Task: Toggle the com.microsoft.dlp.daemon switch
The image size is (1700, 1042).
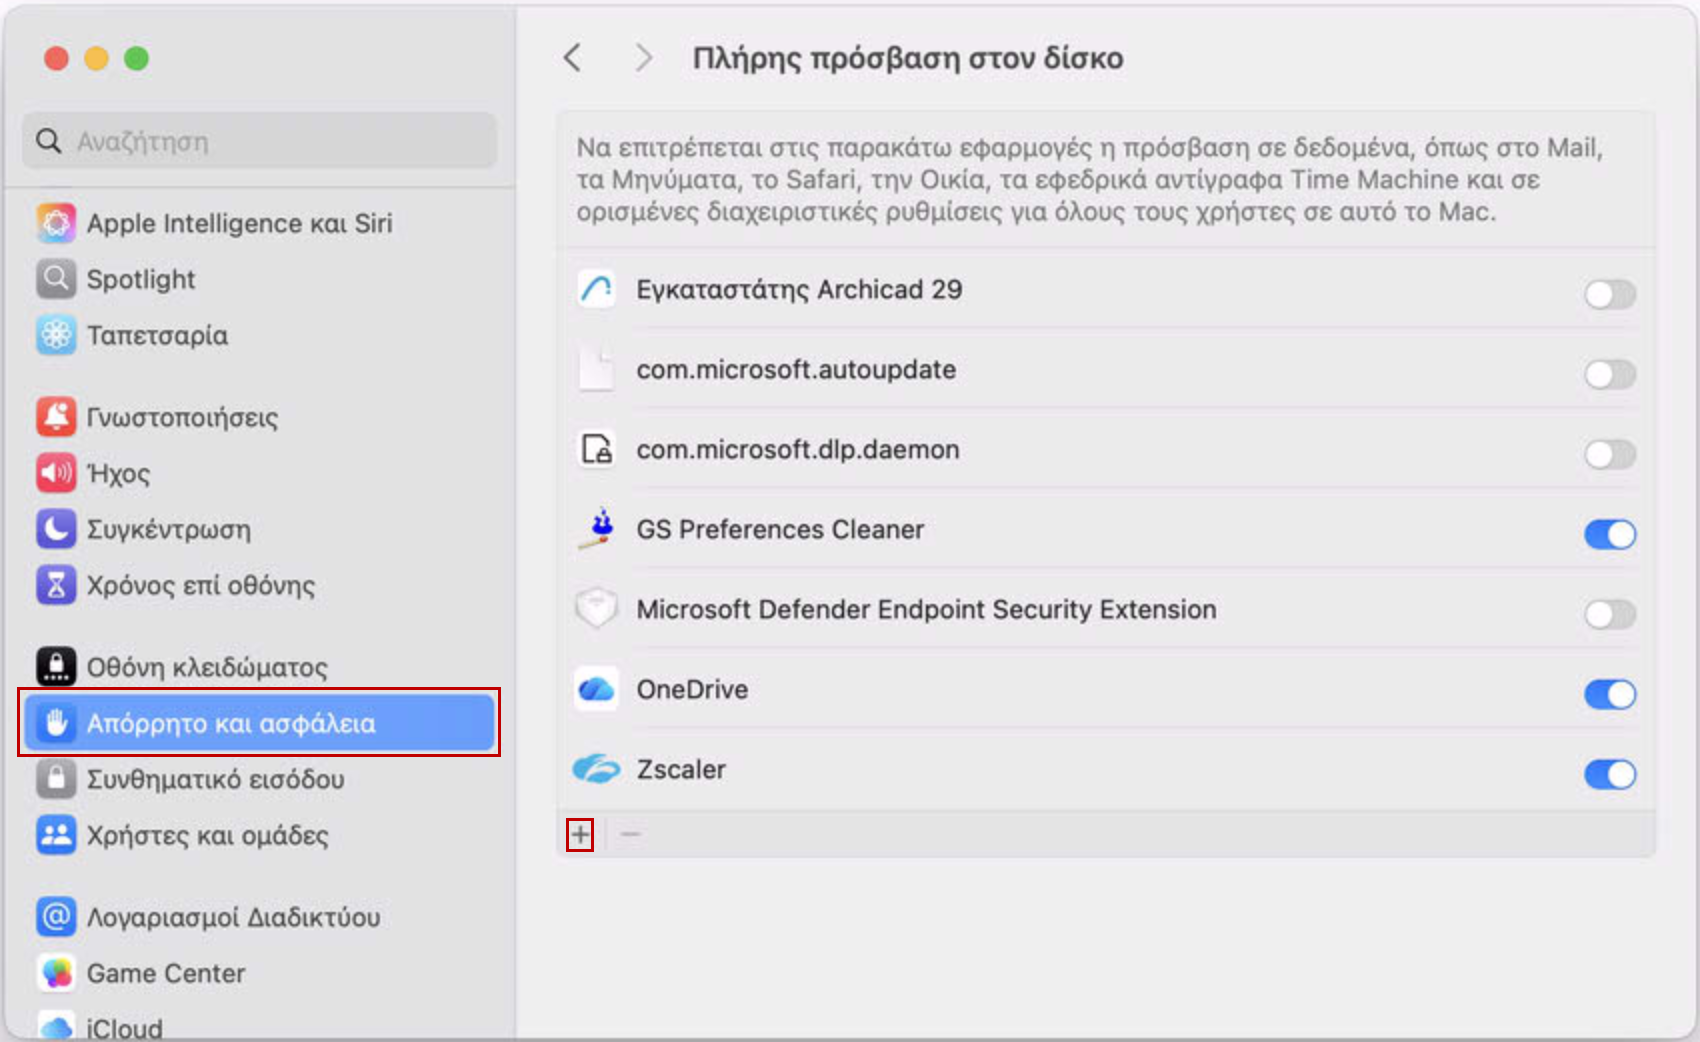Action: click(x=1610, y=454)
